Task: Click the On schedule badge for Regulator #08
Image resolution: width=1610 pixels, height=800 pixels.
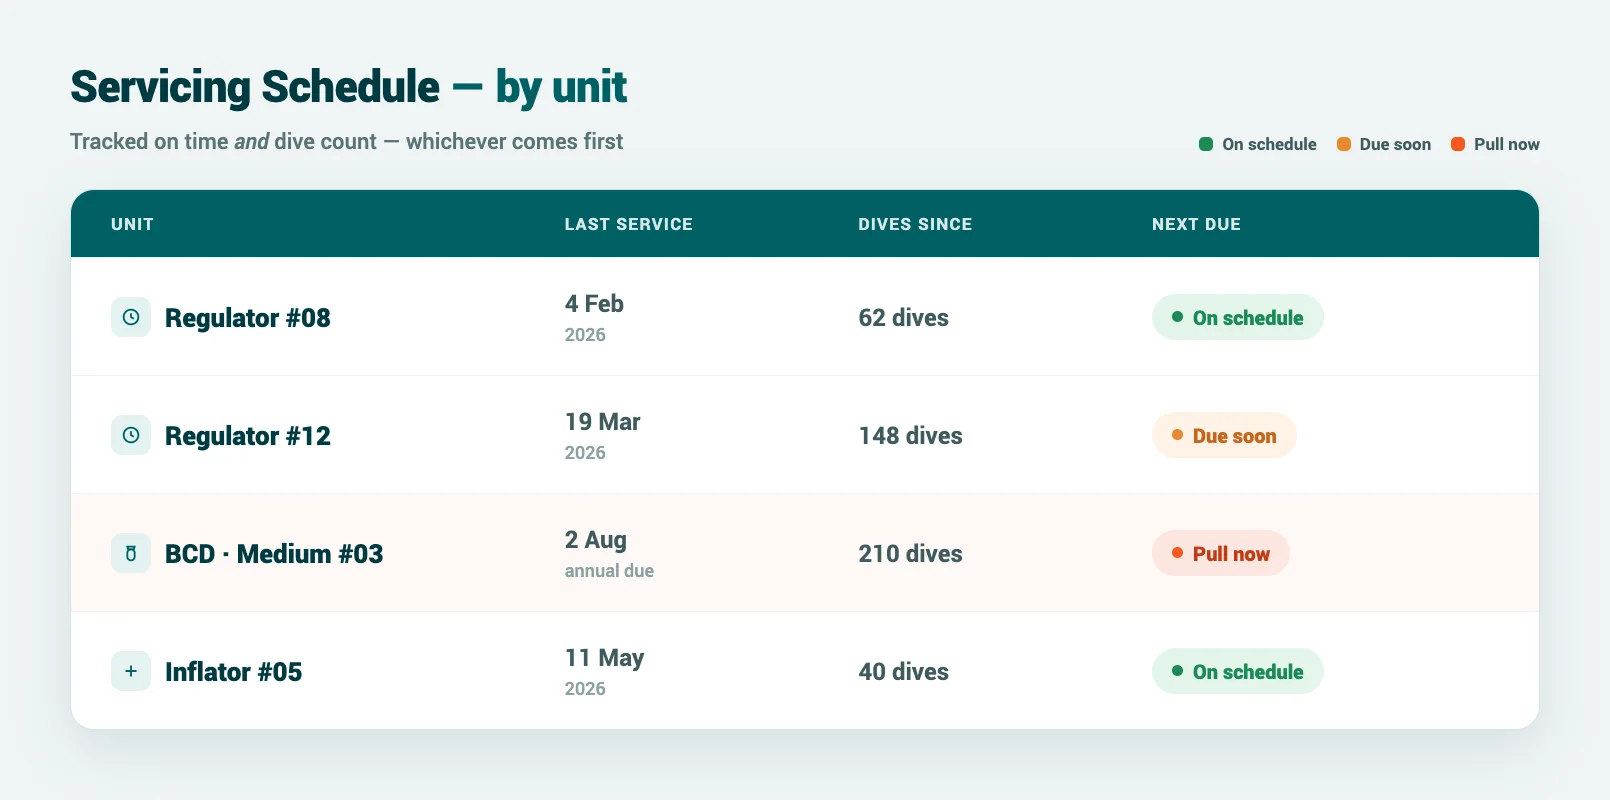Action: pyautogui.click(x=1238, y=317)
